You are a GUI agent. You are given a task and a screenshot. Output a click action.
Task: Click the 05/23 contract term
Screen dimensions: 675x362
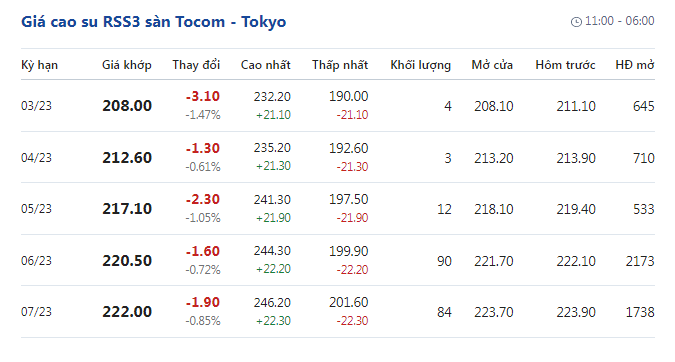coord(36,209)
